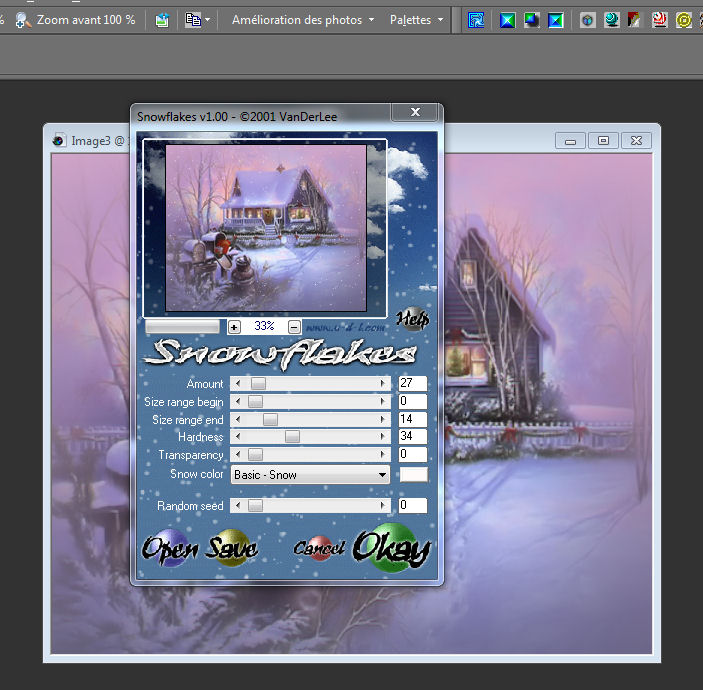The width and height of the screenshot is (703, 690).
Task: Click the Size range begin slider thumb
Action: point(255,401)
